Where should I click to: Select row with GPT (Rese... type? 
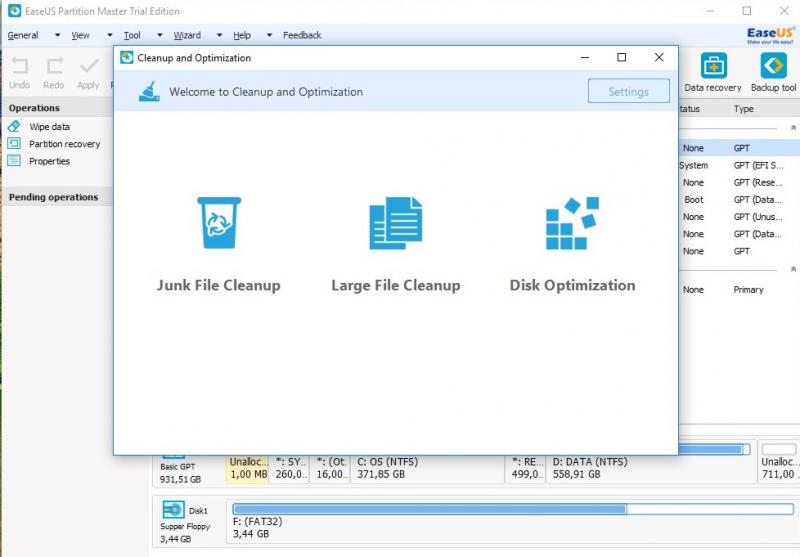[x=739, y=183]
